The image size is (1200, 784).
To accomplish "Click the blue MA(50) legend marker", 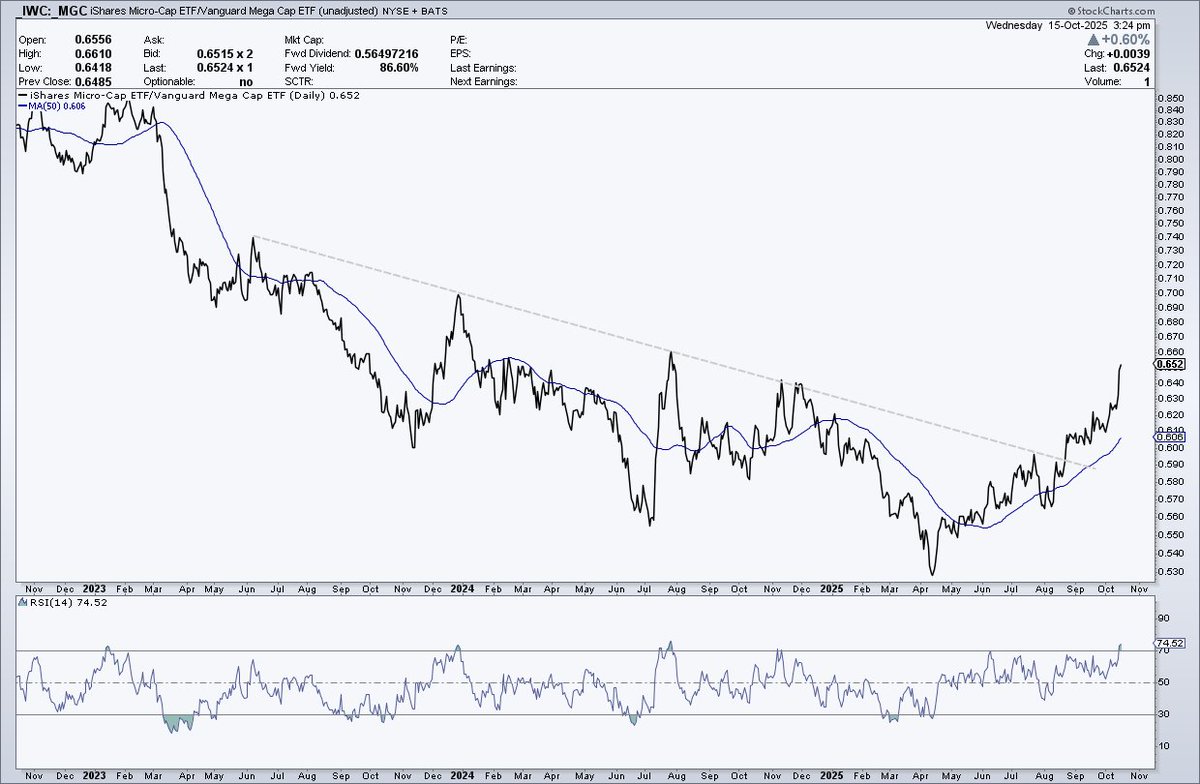I will point(21,106).
